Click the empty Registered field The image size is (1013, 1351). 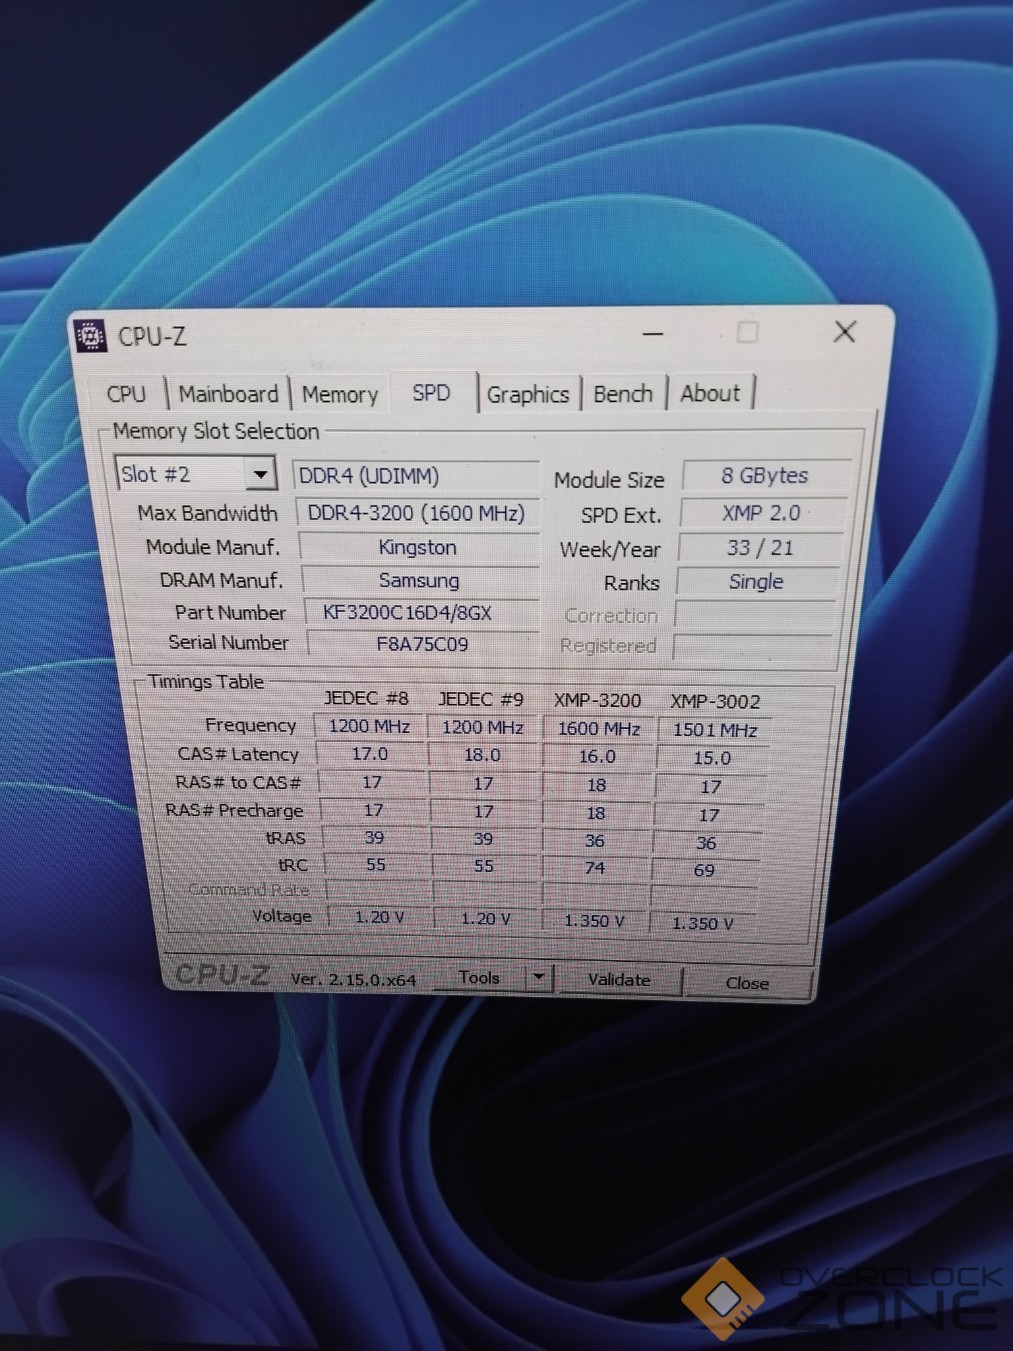tap(751, 647)
